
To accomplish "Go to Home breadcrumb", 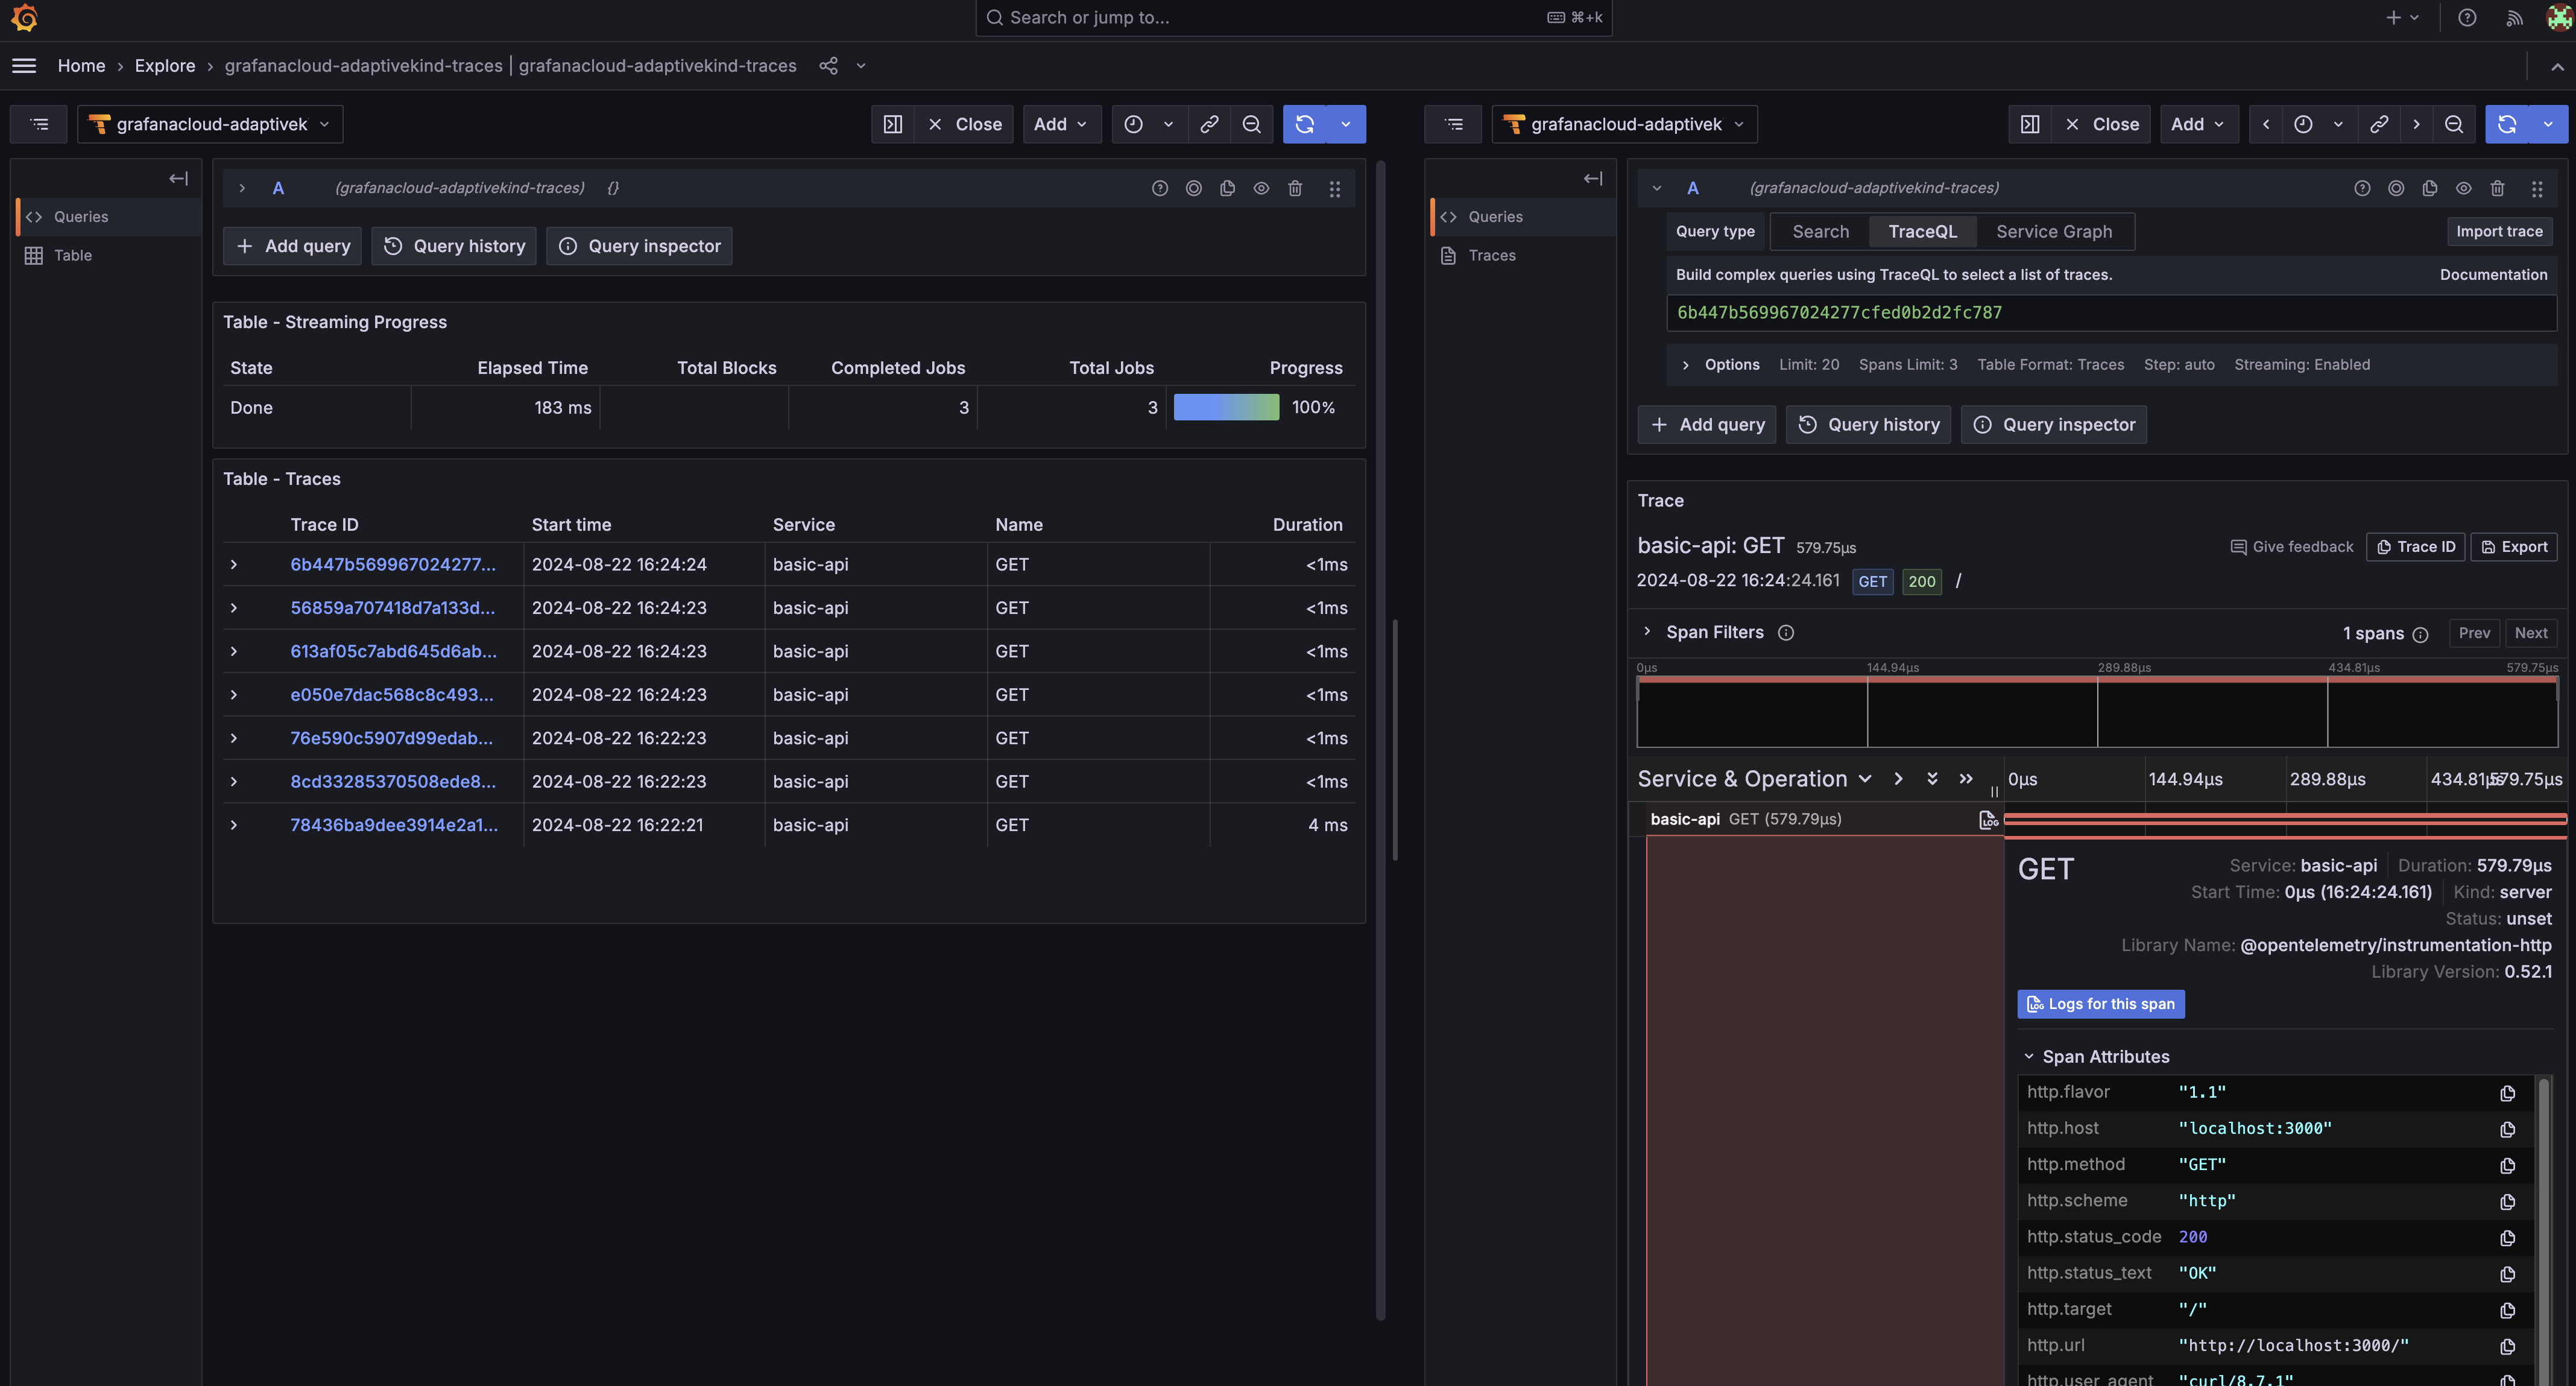I will coord(81,66).
